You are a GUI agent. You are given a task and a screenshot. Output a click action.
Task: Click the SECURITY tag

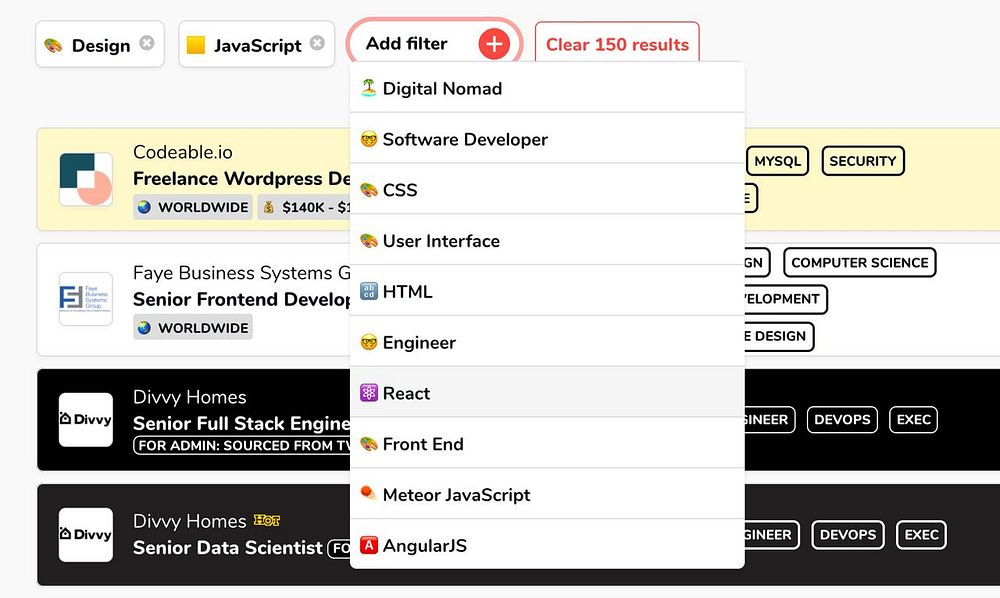[863, 161]
